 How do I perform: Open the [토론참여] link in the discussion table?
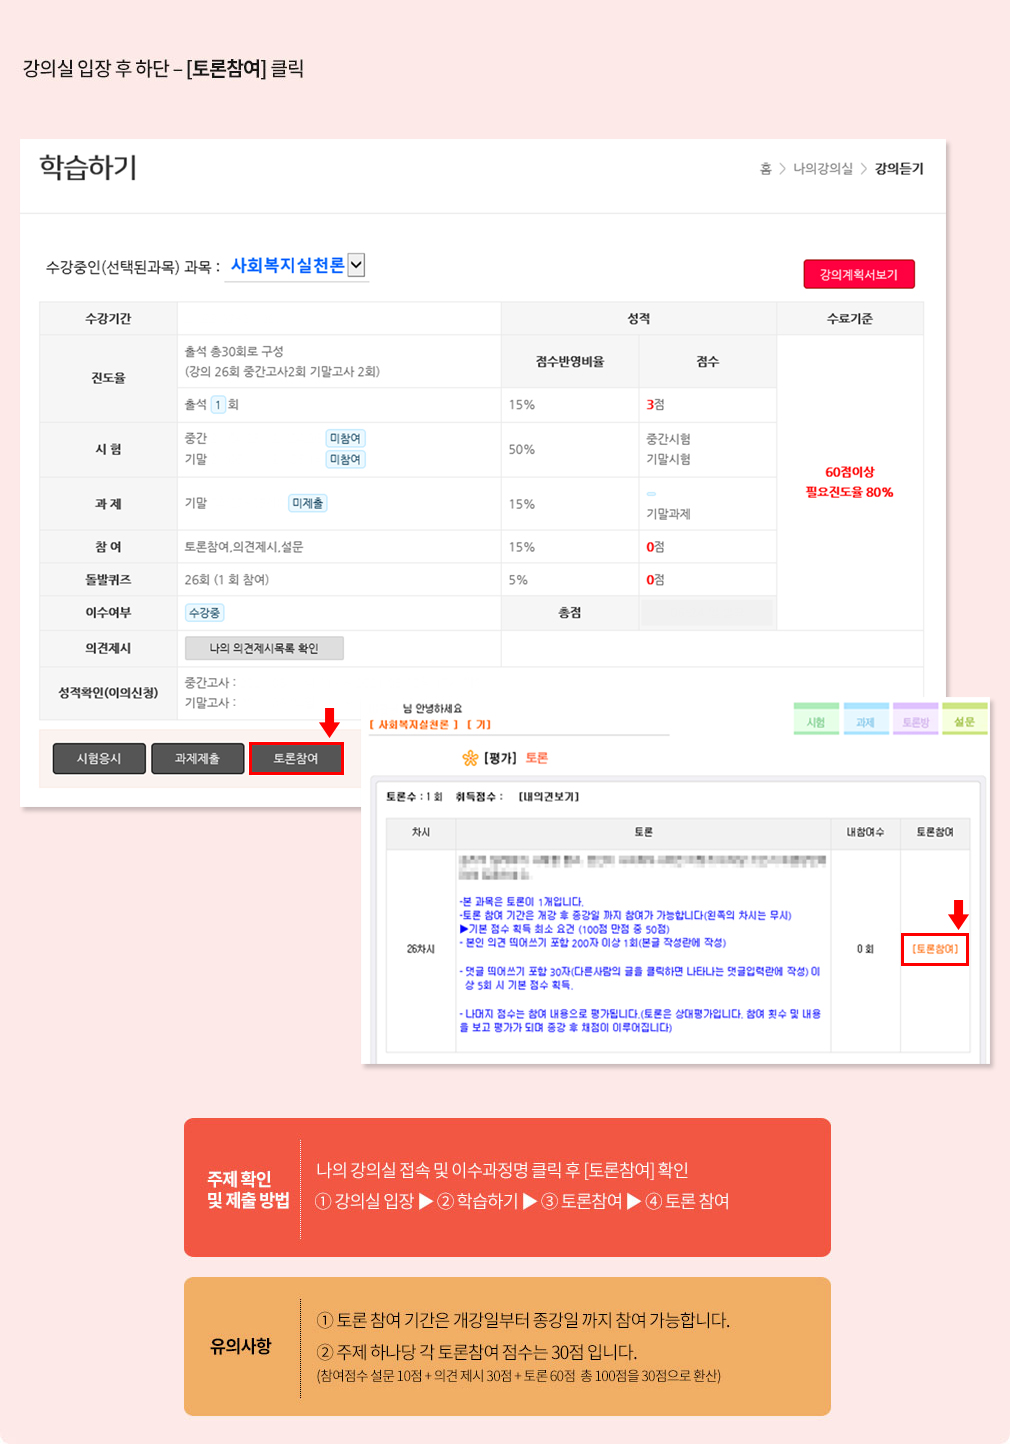pos(935,950)
